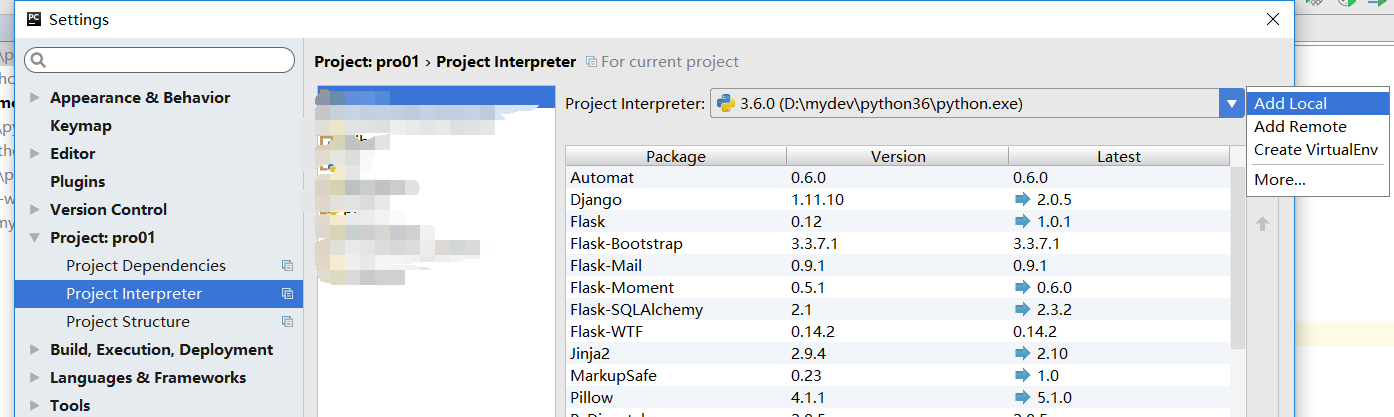The height and width of the screenshot is (417, 1394).
Task: Click the package table vertical scrollbar
Action: (1238, 258)
